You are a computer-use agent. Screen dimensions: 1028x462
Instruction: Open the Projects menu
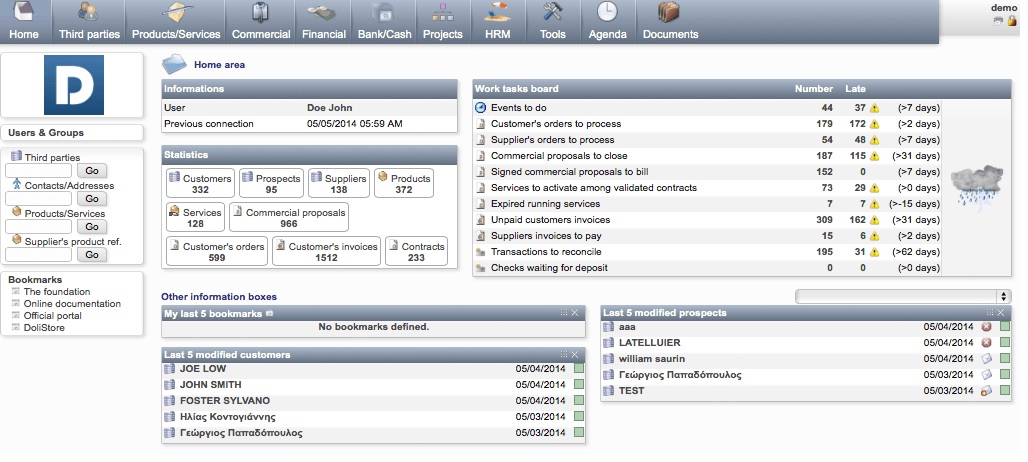tap(443, 22)
